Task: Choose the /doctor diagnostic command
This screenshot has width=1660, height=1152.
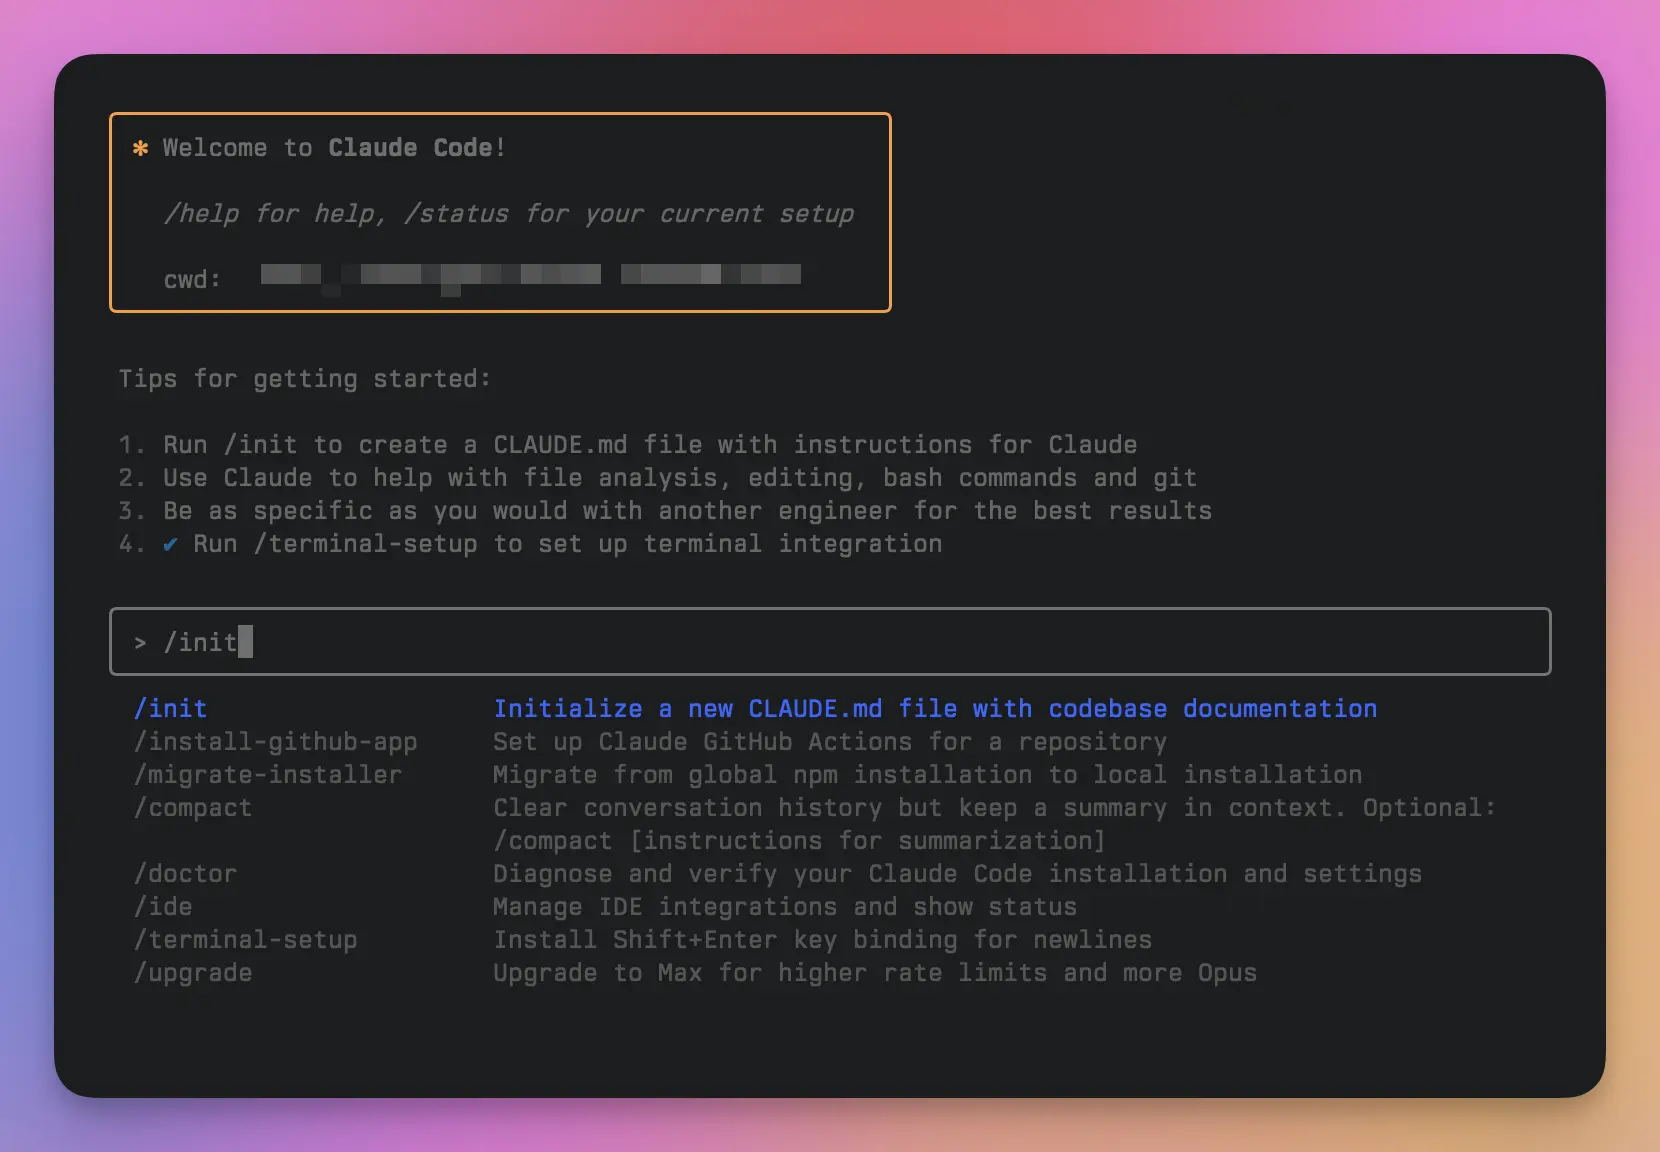Action: coord(185,873)
